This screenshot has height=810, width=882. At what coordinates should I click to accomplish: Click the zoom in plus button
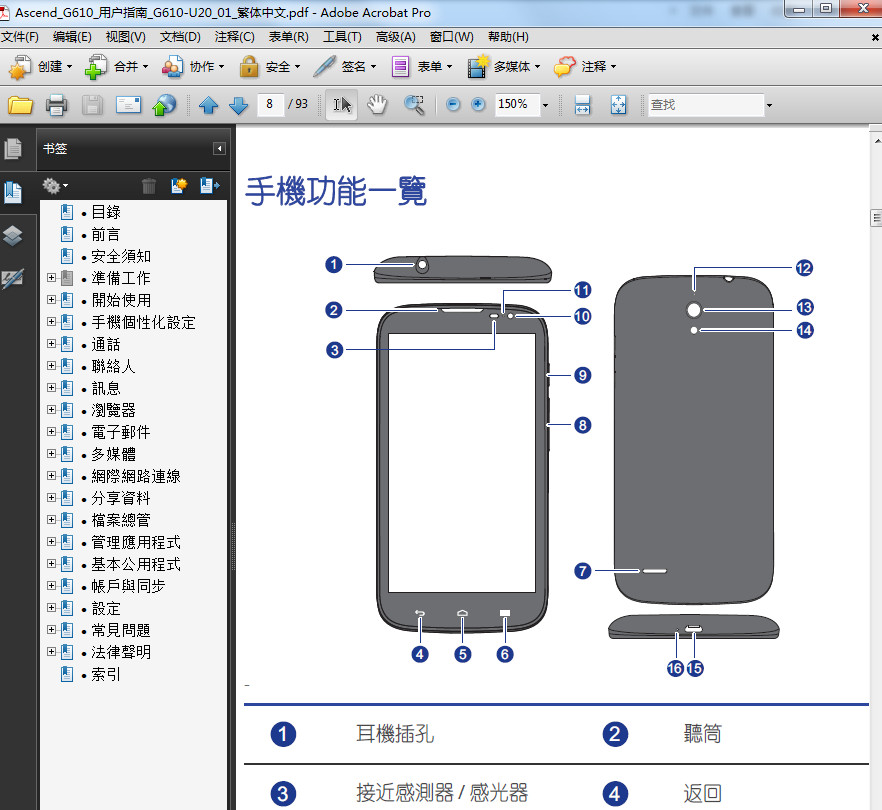coord(478,105)
